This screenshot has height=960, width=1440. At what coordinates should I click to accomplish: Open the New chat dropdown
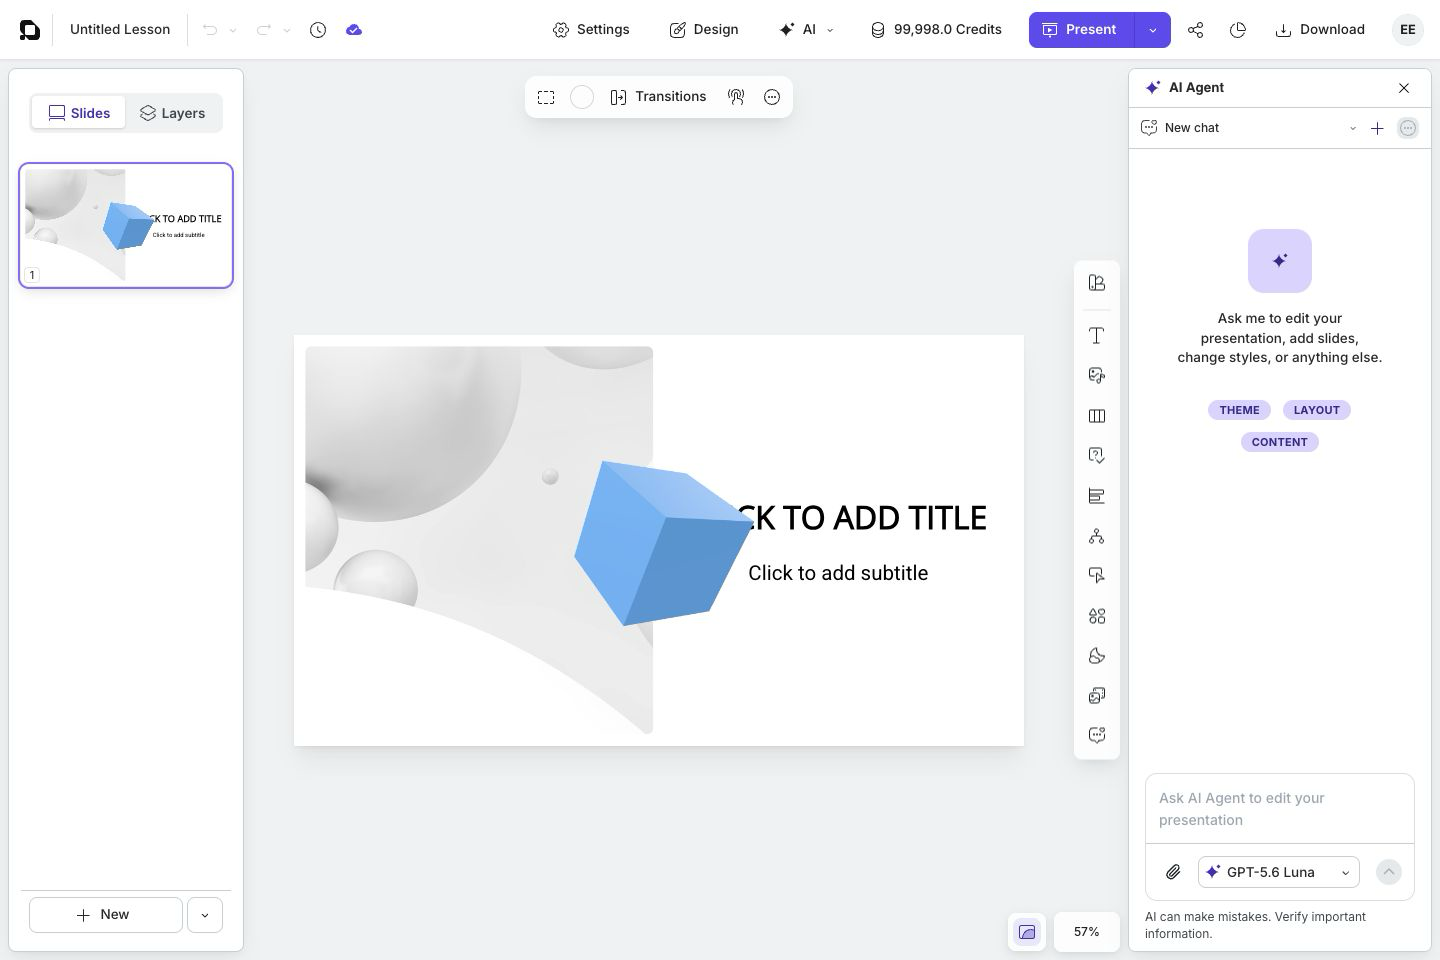pos(1248,128)
